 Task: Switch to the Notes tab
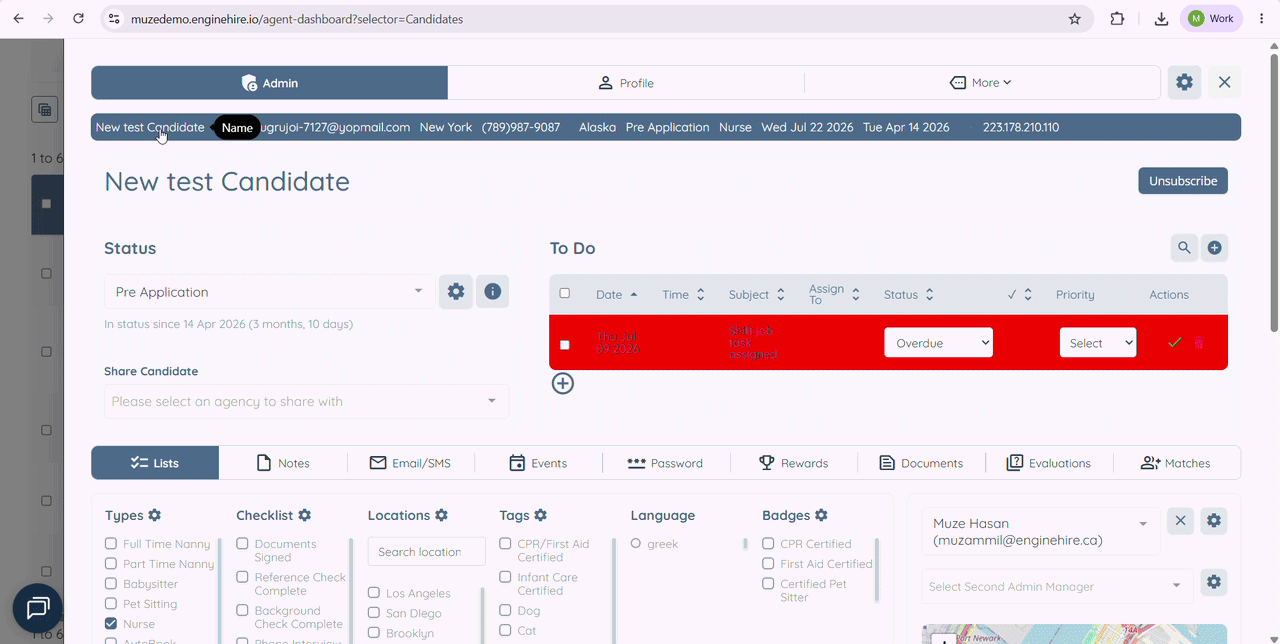point(283,463)
